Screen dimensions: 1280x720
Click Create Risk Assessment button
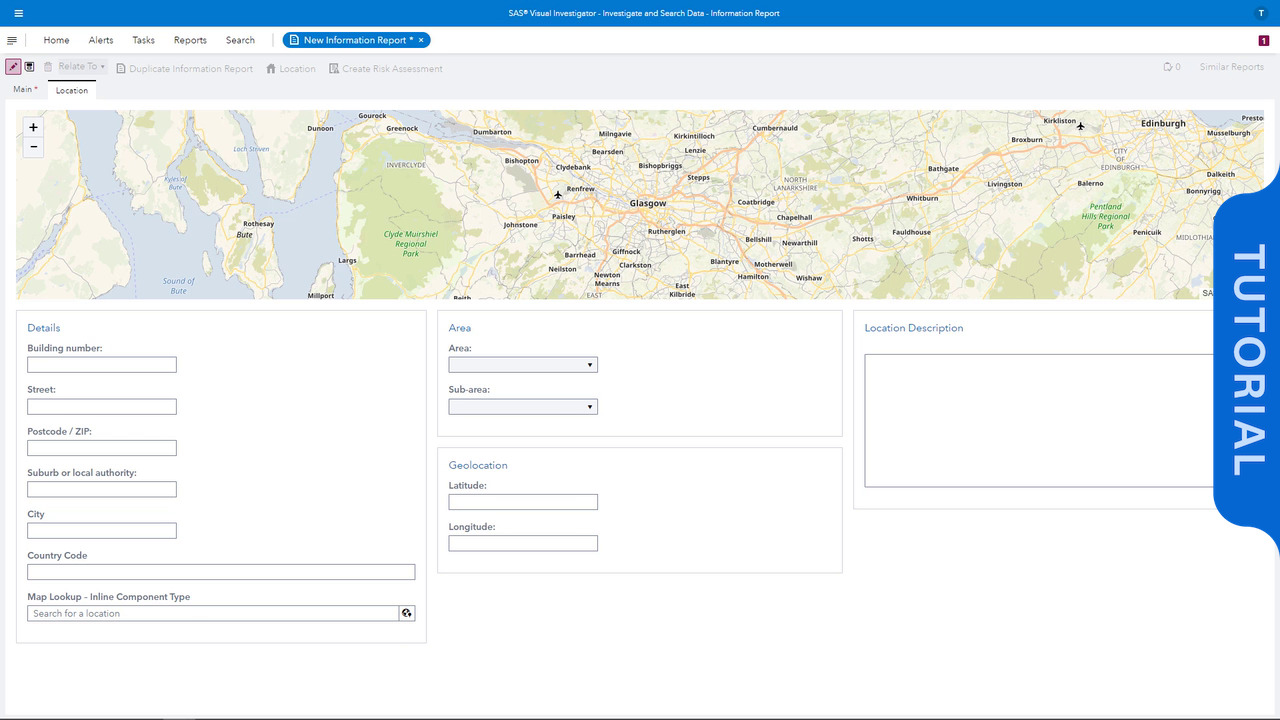click(385, 69)
